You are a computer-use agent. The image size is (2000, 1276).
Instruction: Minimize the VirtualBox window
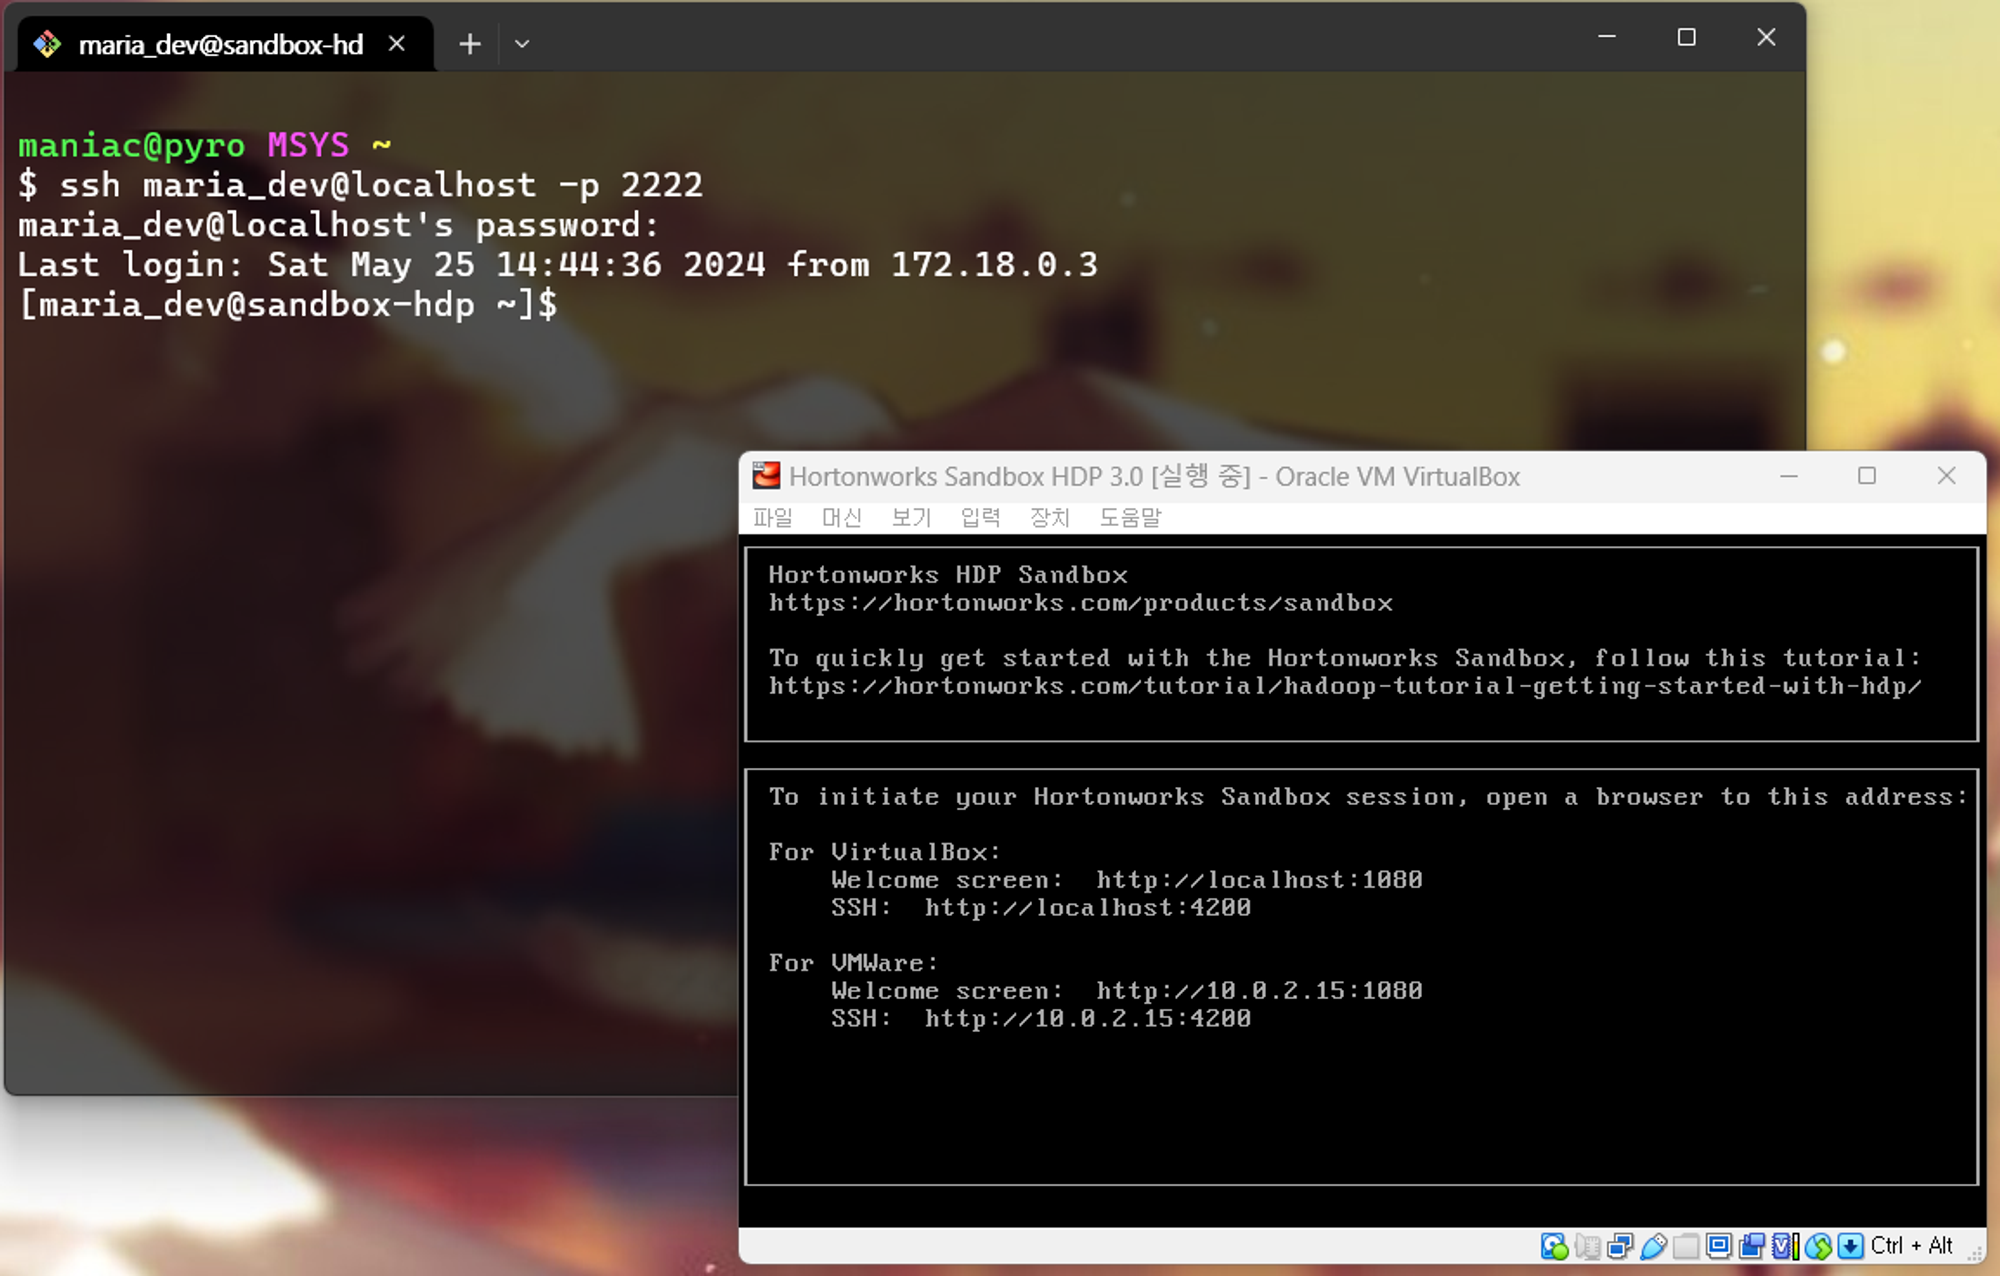pyautogui.click(x=1789, y=476)
